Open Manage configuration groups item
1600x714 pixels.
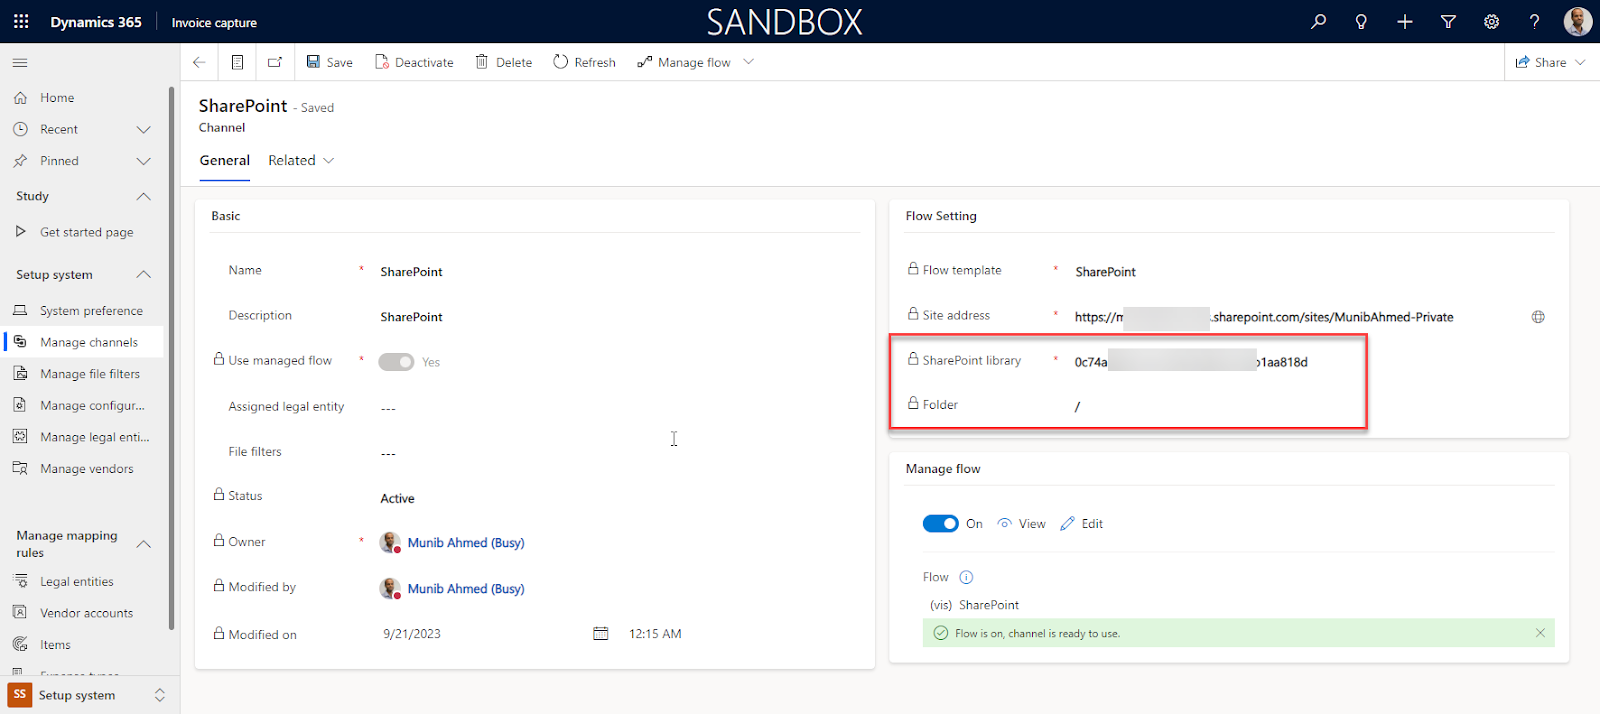point(92,406)
